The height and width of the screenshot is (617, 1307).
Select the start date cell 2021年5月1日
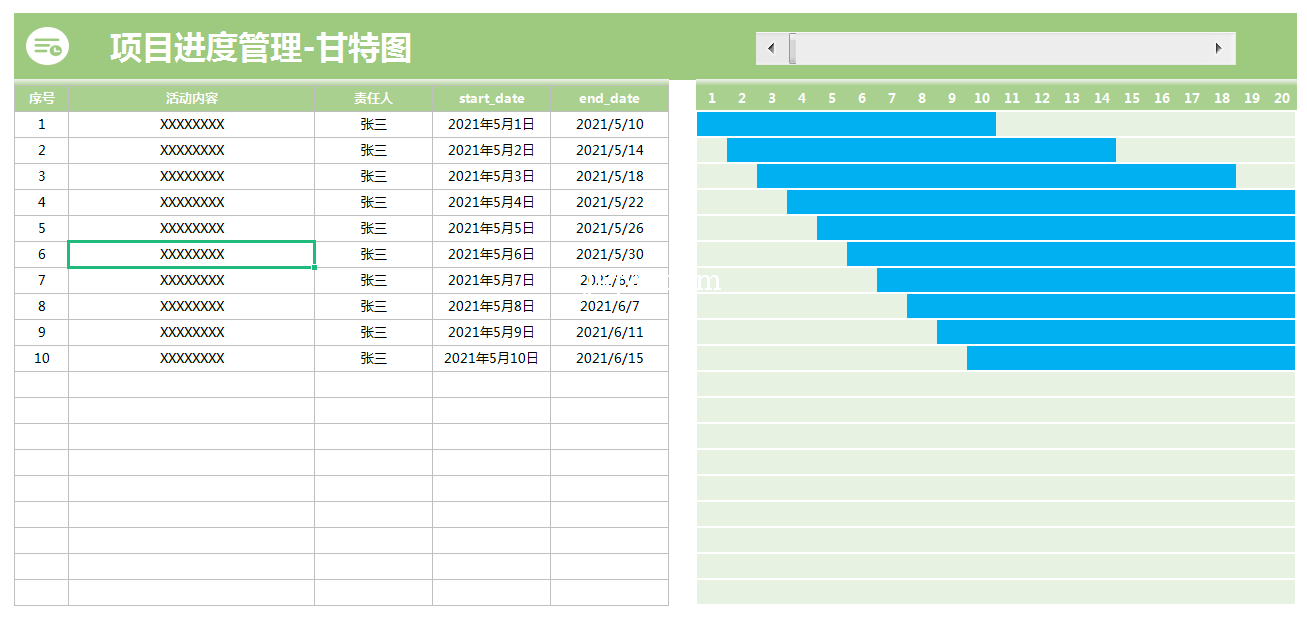[491, 124]
